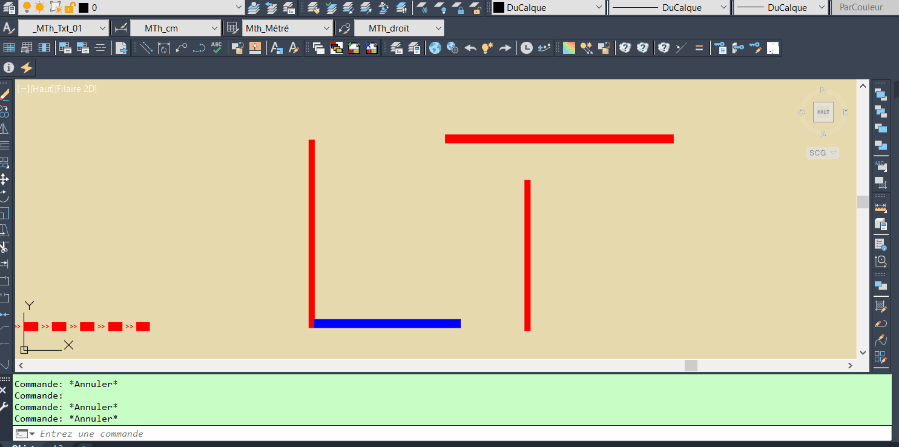Viewport: 899px width, 447px height.
Task: Click the text with blue square icon
Action: [276, 48]
